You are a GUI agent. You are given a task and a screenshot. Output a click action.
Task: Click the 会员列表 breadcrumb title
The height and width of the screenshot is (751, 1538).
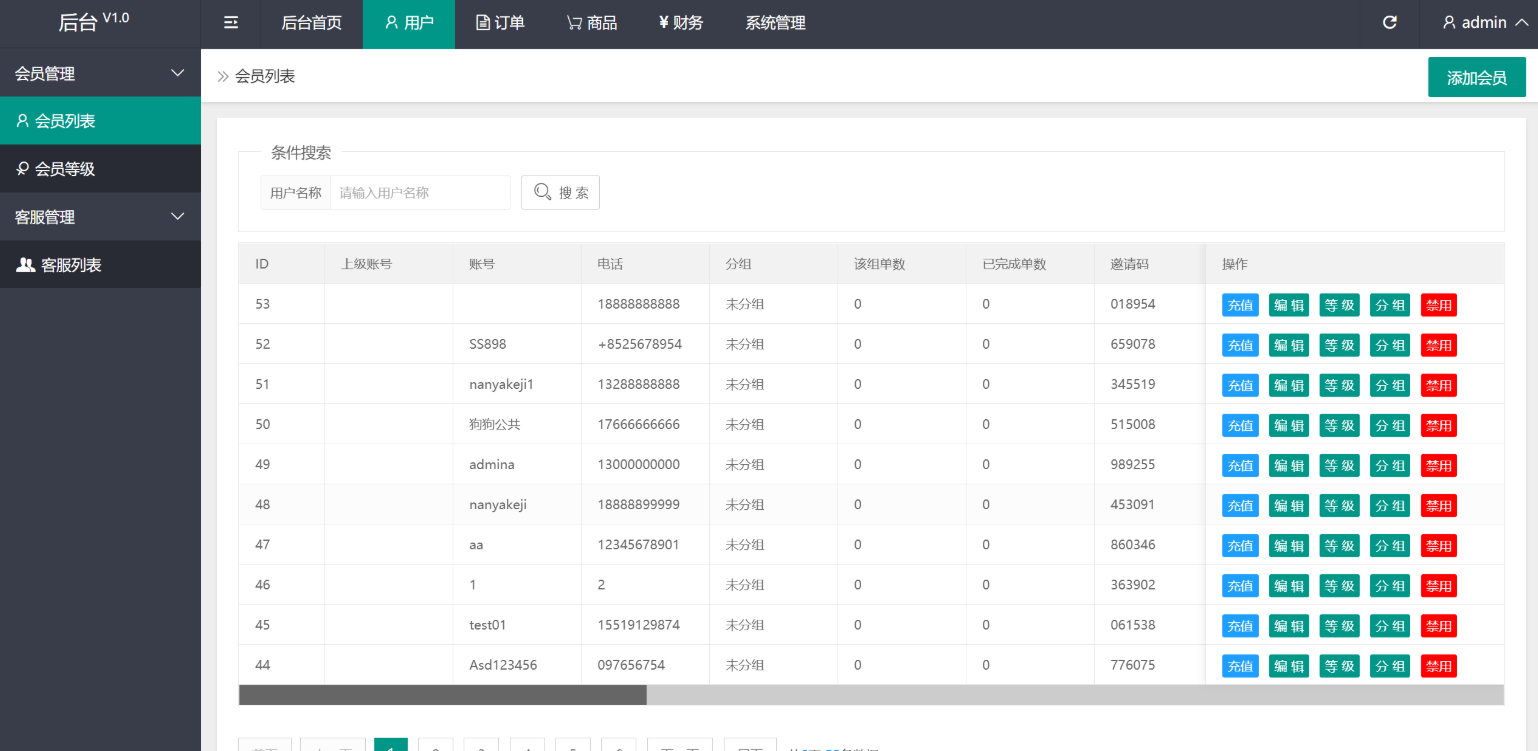point(265,76)
